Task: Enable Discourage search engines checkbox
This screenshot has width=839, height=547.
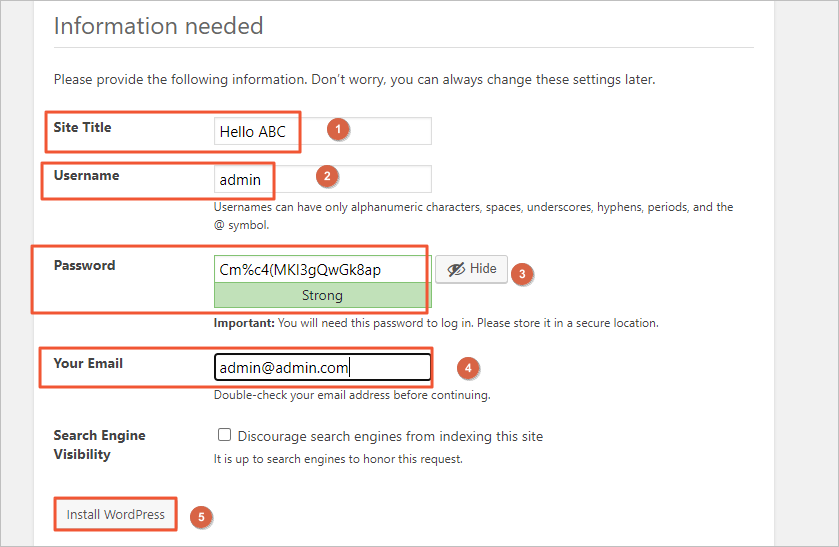Action: [x=224, y=435]
